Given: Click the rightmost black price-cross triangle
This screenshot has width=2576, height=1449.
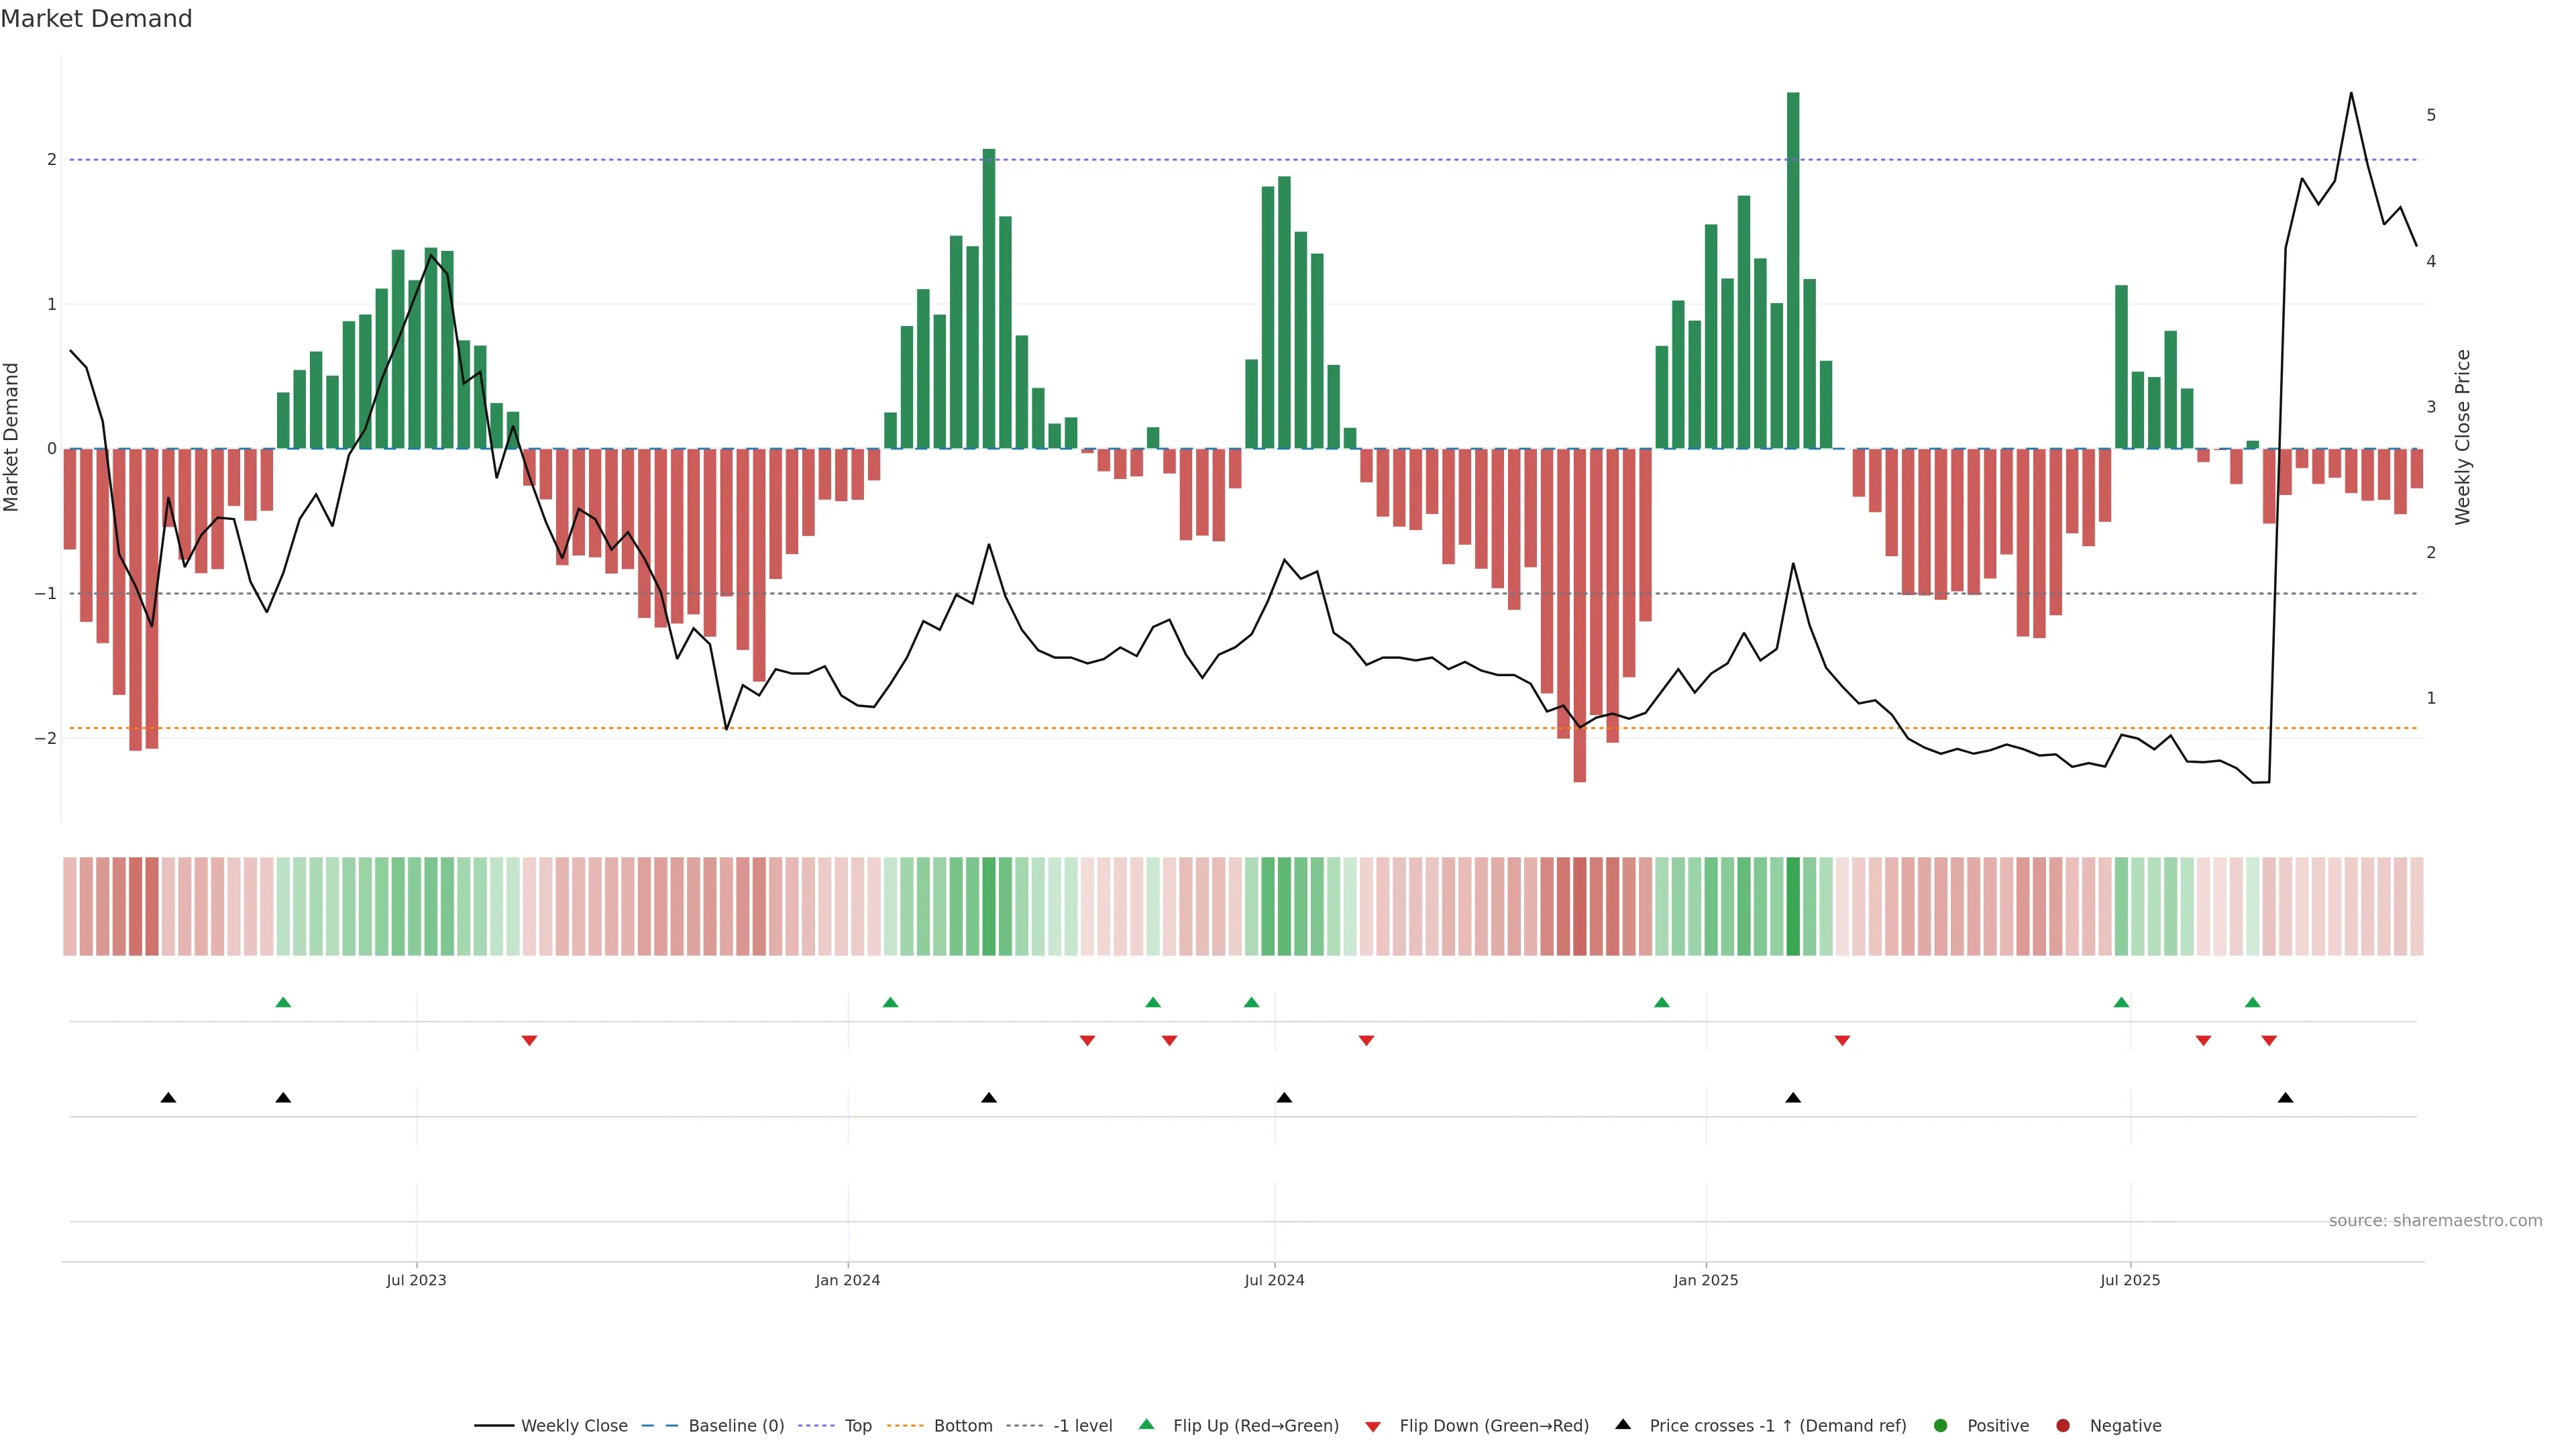Looking at the screenshot, I should [x=2285, y=1098].
